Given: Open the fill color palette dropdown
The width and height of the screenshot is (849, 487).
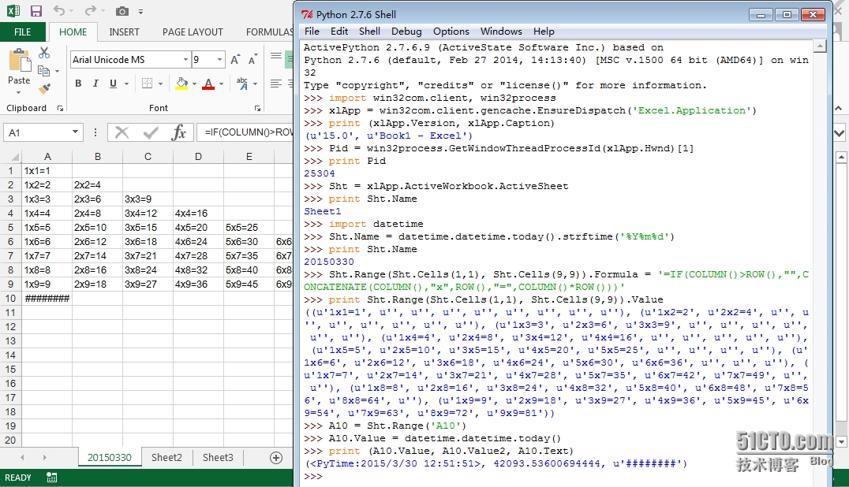Looking at the screenshot, I should coord(194,84).
